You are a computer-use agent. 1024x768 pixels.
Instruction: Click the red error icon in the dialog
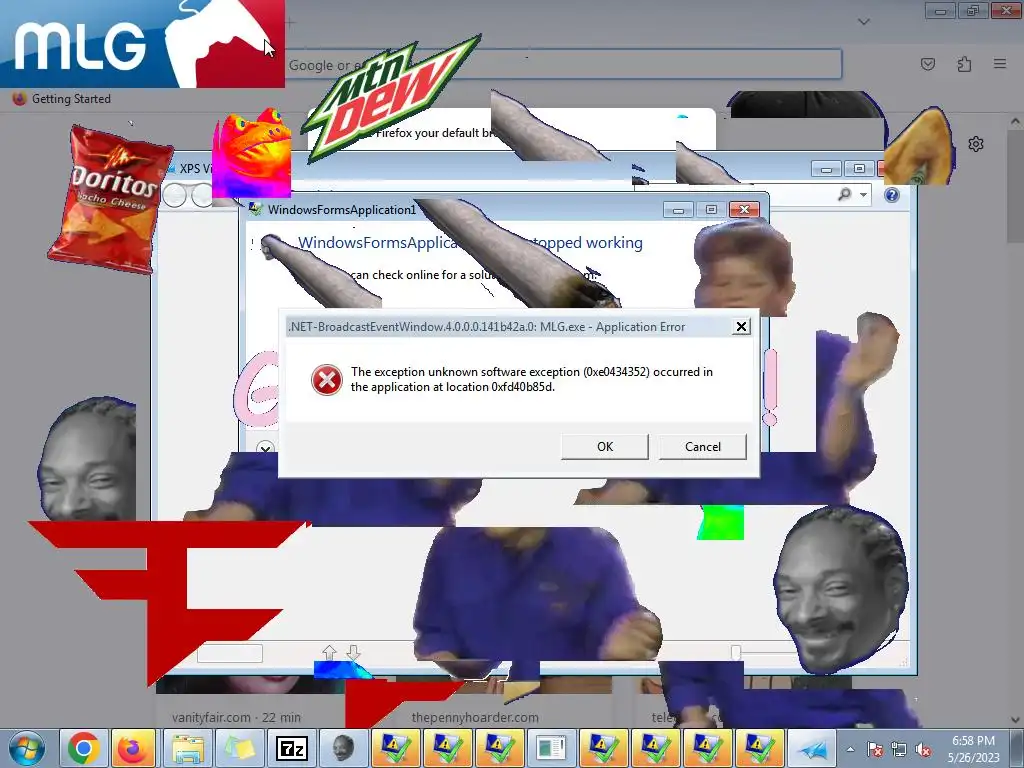(327, 379)
